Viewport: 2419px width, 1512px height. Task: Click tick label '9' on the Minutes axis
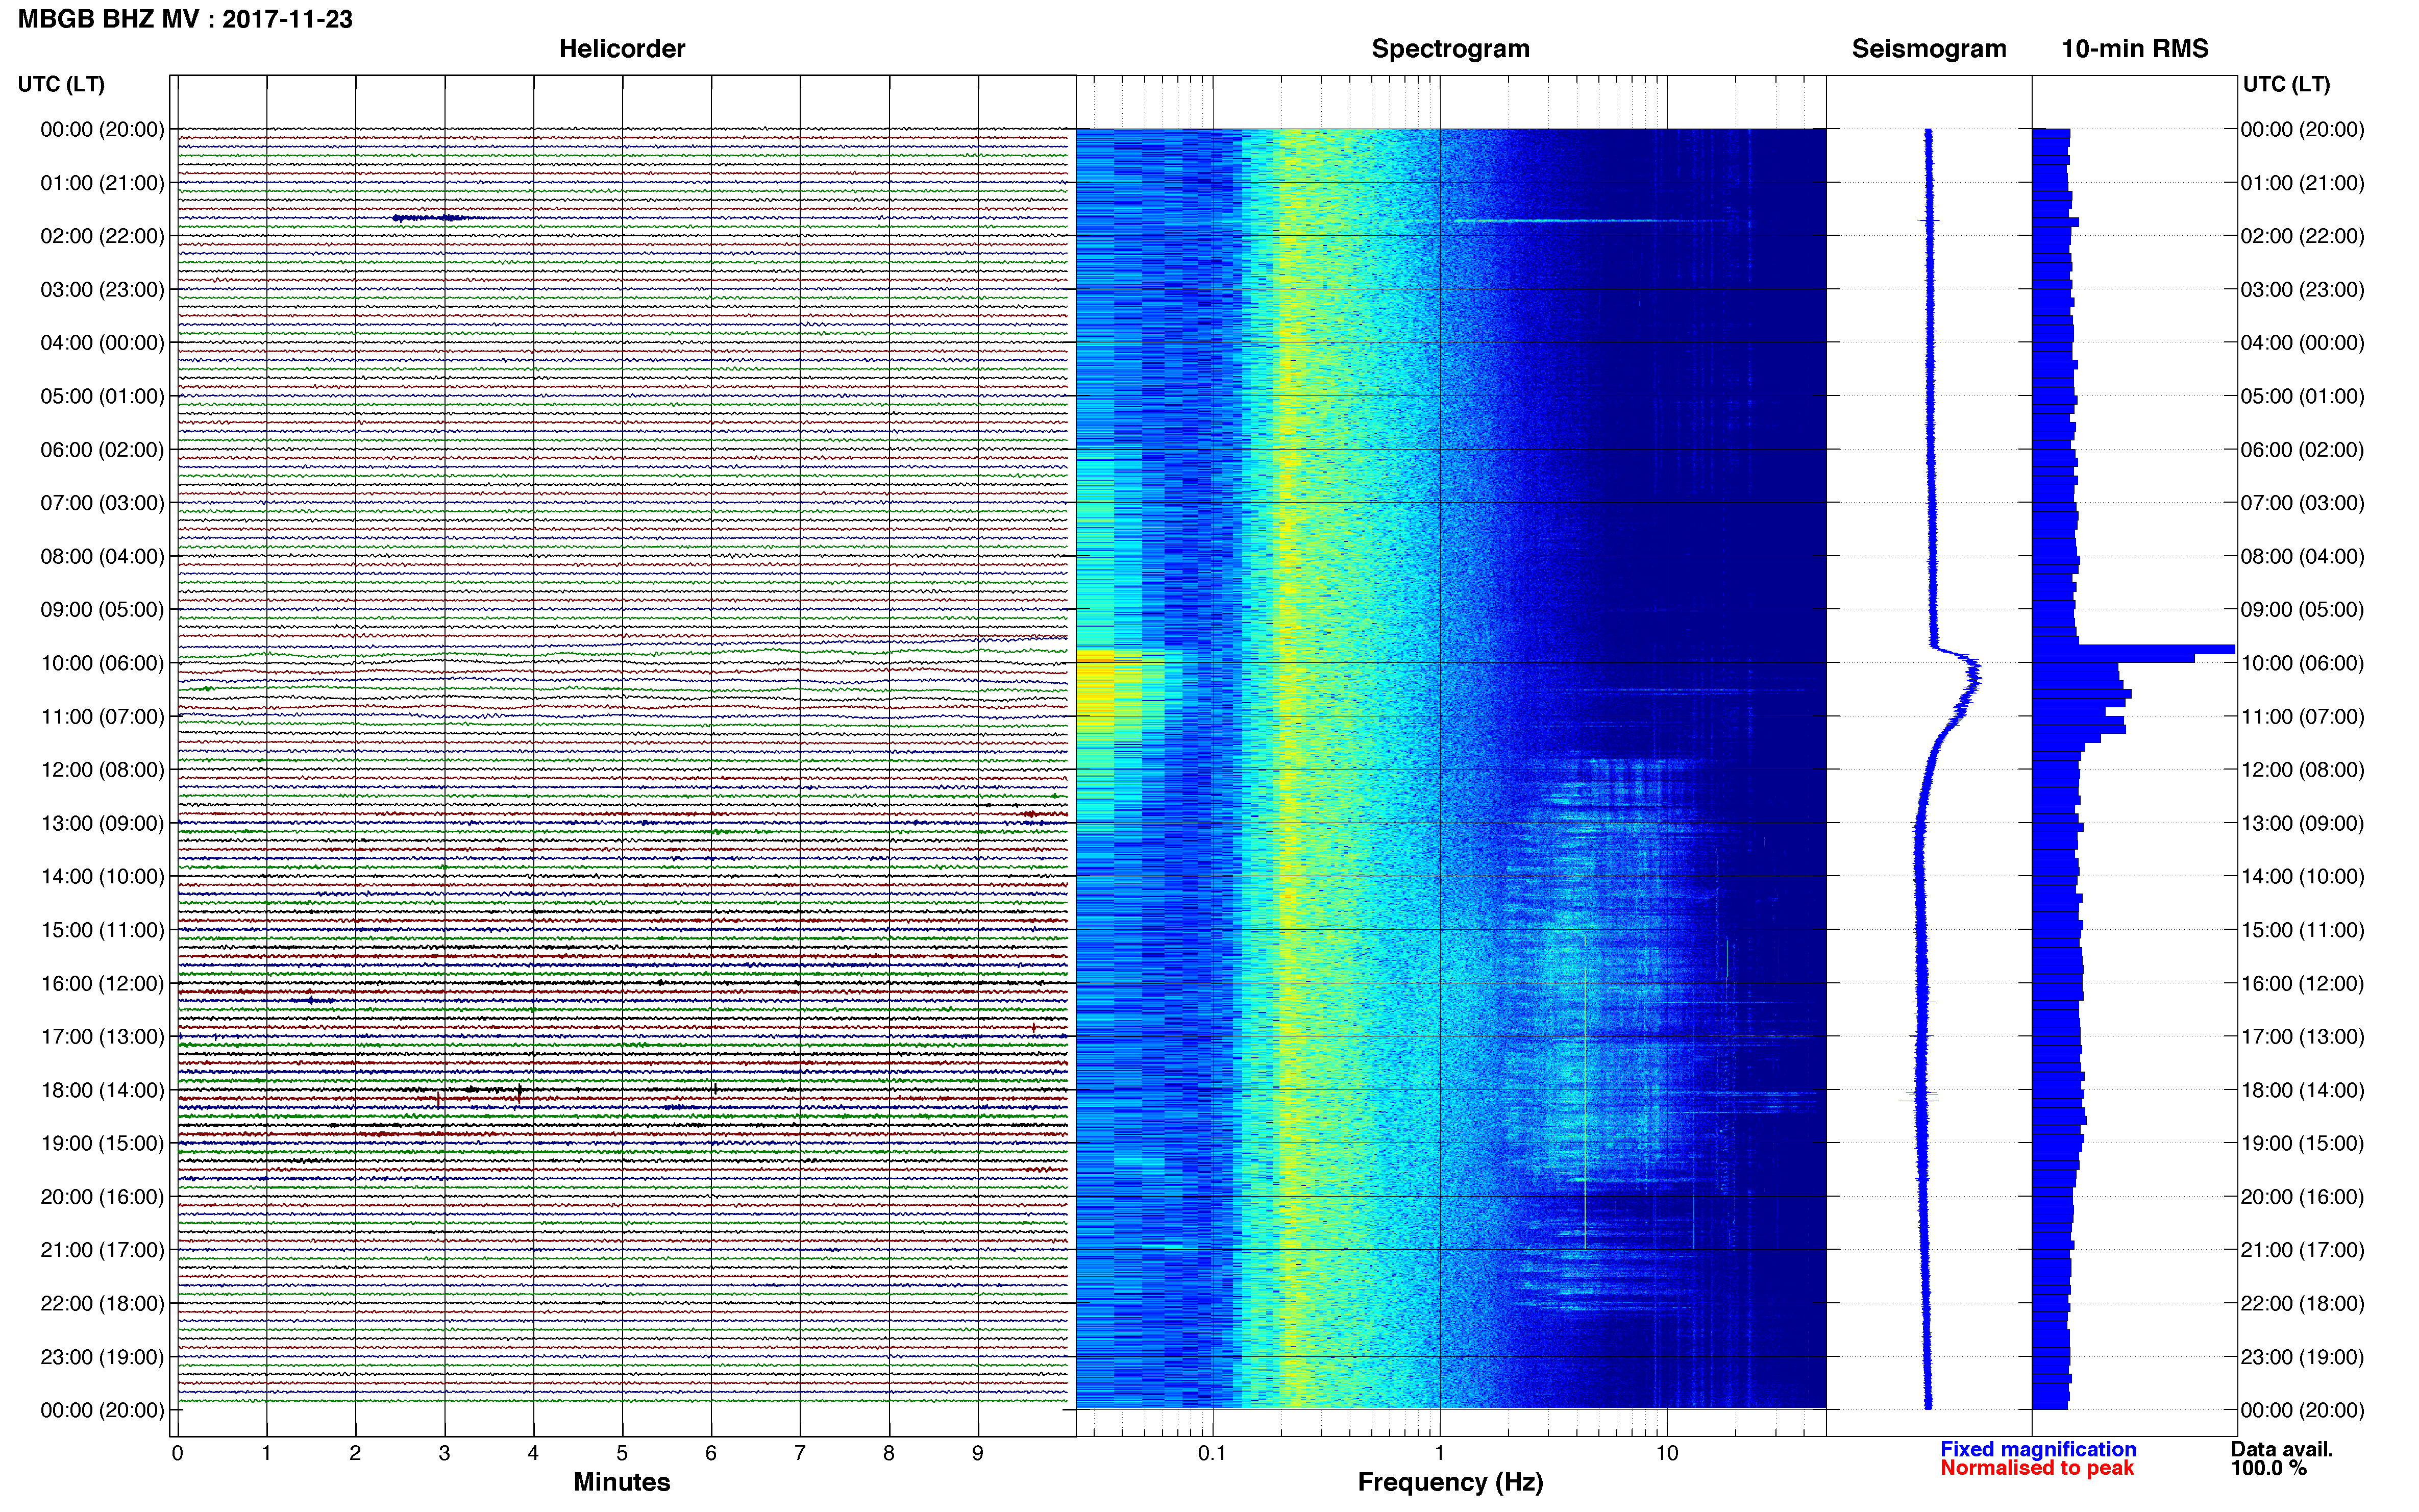978,1453
